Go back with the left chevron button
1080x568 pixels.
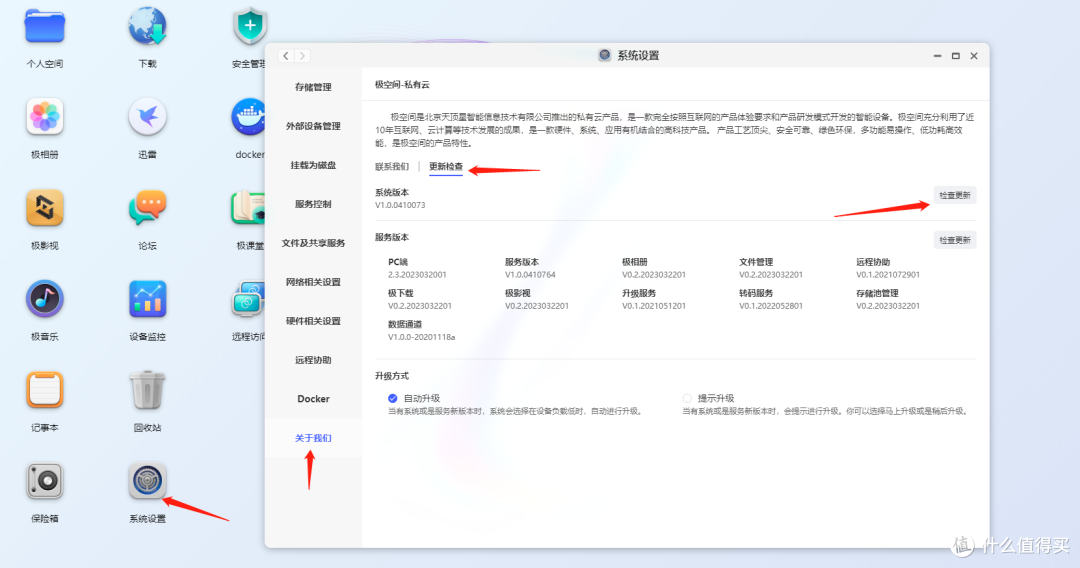click(286, 56)
